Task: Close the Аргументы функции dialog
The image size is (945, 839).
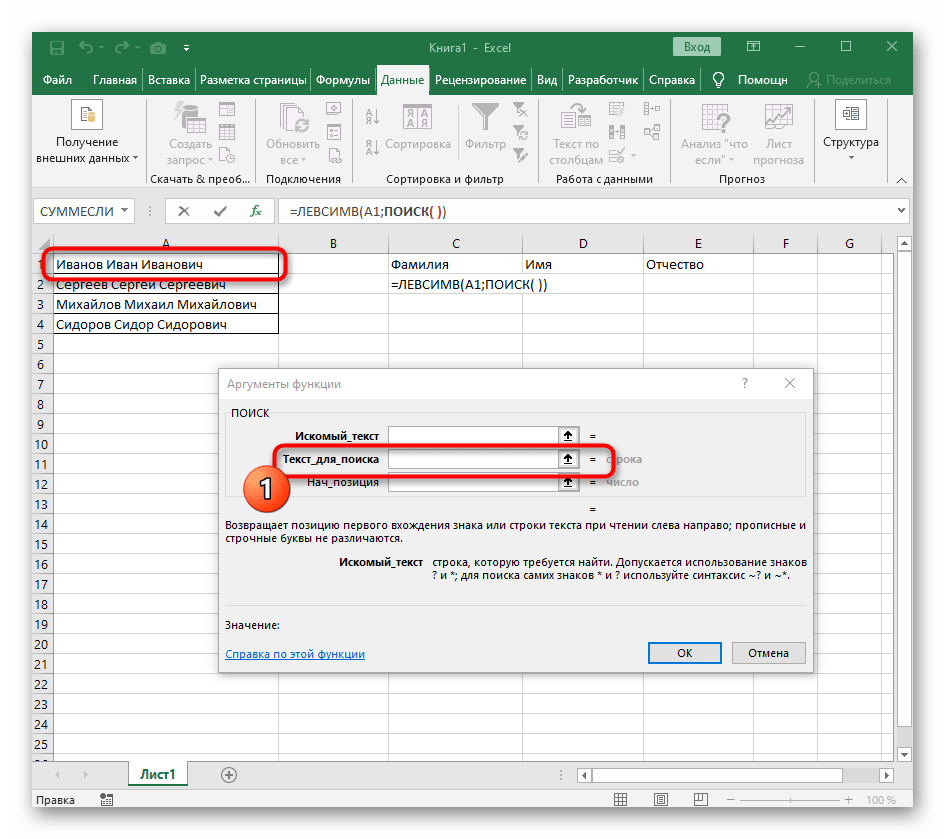Action: point(790,383)
